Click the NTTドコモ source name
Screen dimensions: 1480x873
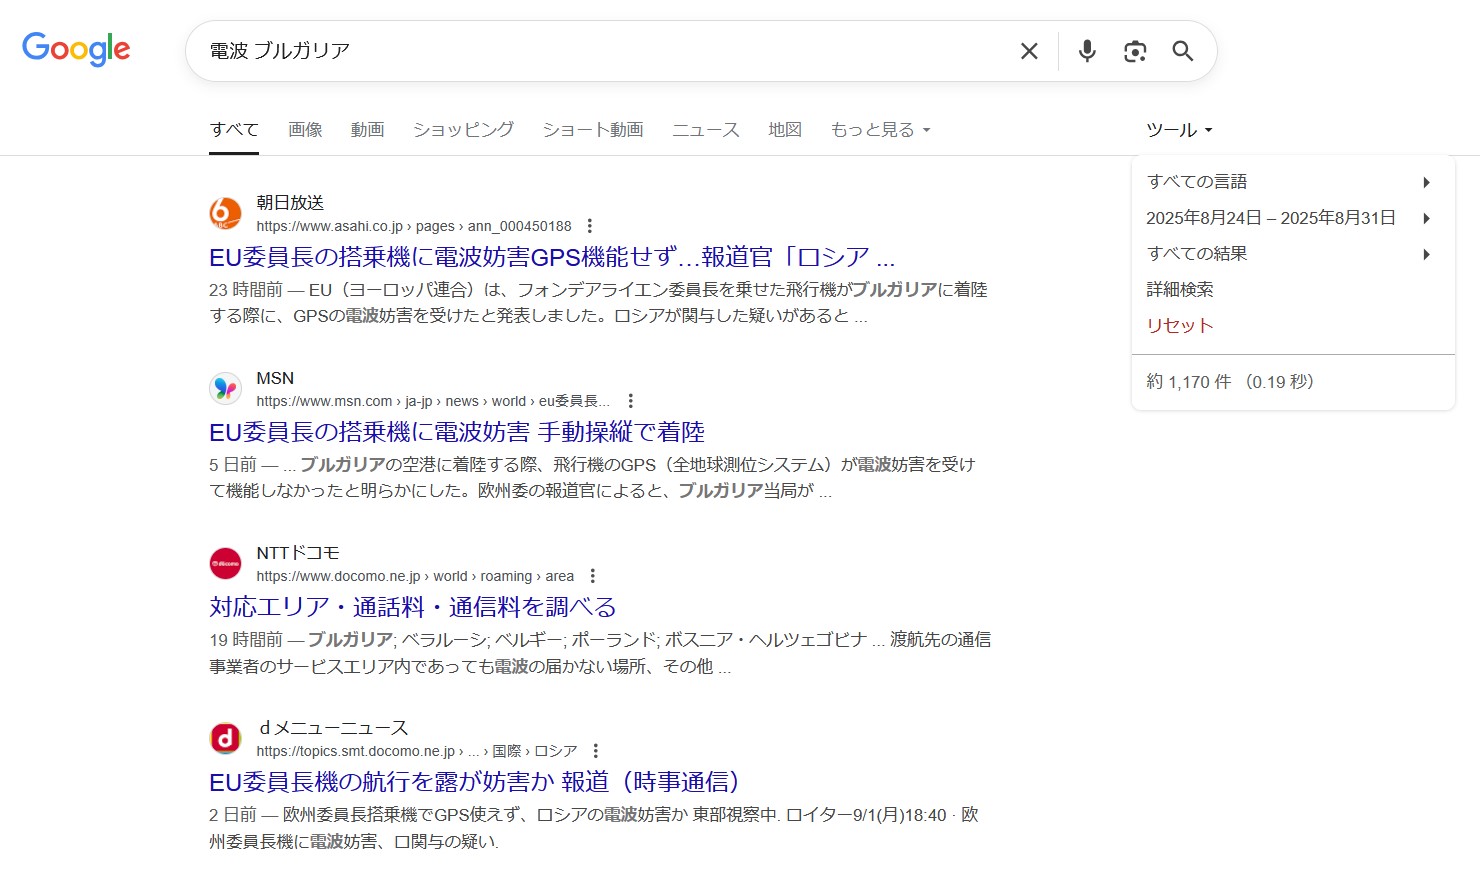298,553
